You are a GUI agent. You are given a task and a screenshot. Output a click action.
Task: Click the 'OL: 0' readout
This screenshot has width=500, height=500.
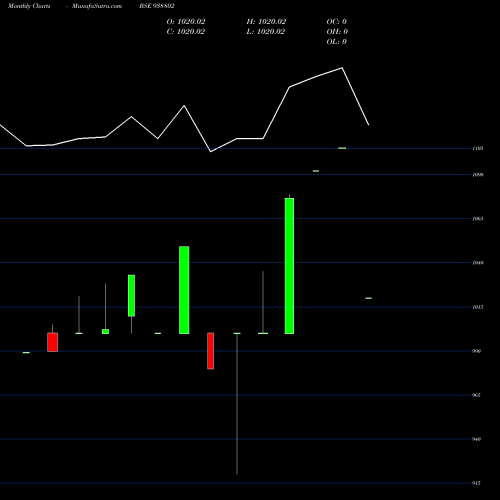(337, 41)
